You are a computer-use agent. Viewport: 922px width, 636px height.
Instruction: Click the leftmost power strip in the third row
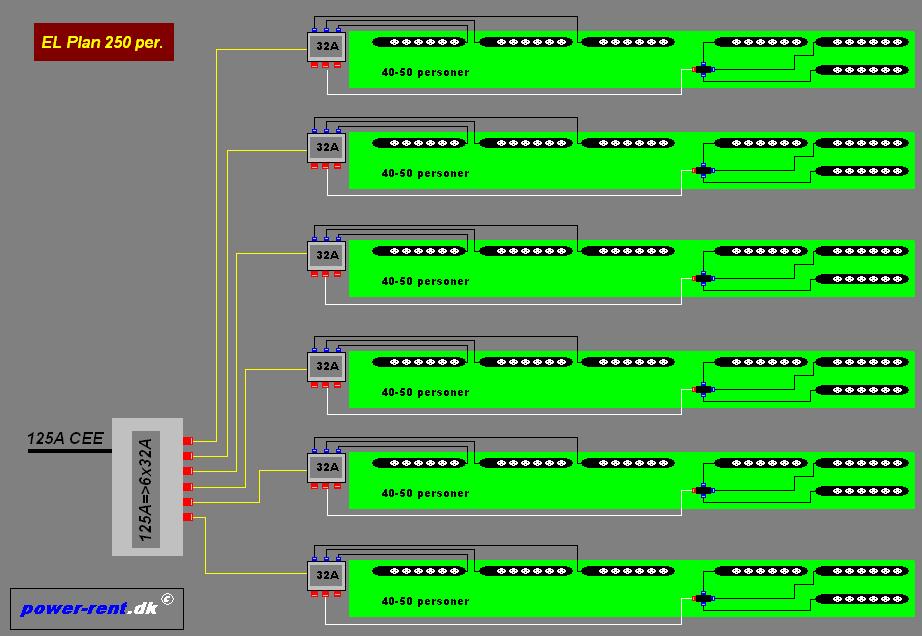pos(419,251)
